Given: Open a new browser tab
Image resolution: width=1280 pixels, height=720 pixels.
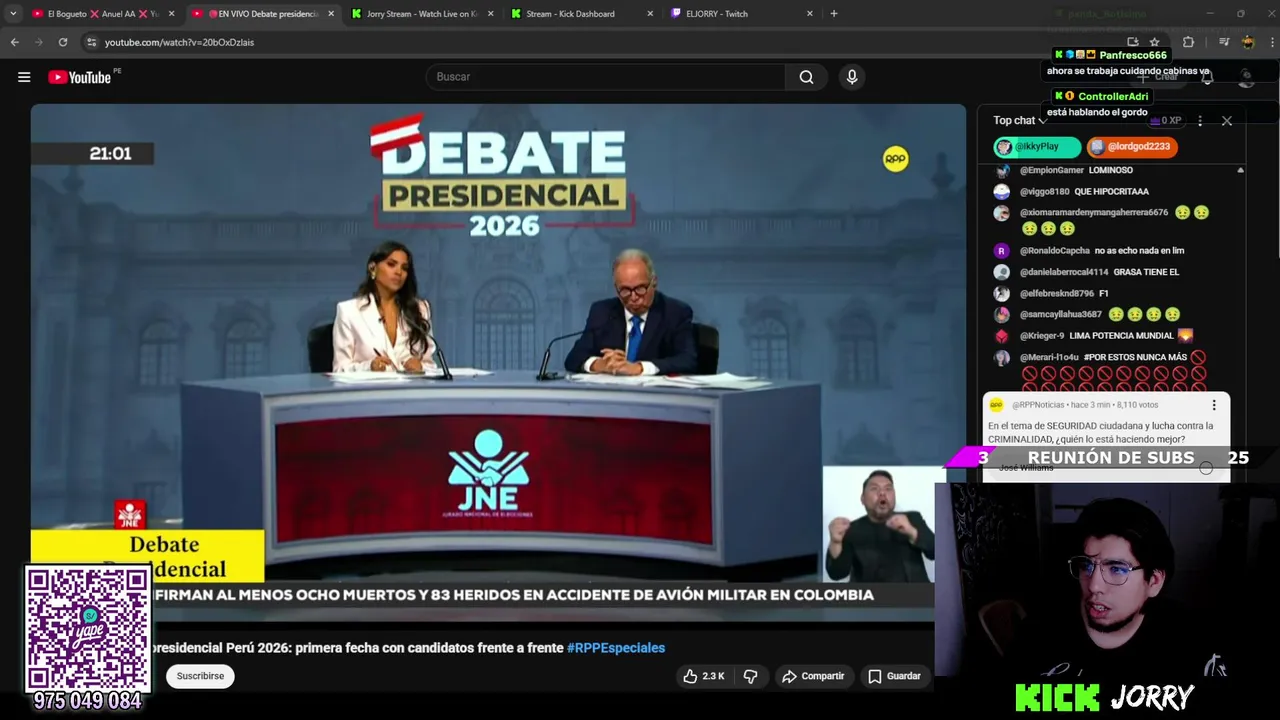Looking at the screenshot, I should pos(834,14).
